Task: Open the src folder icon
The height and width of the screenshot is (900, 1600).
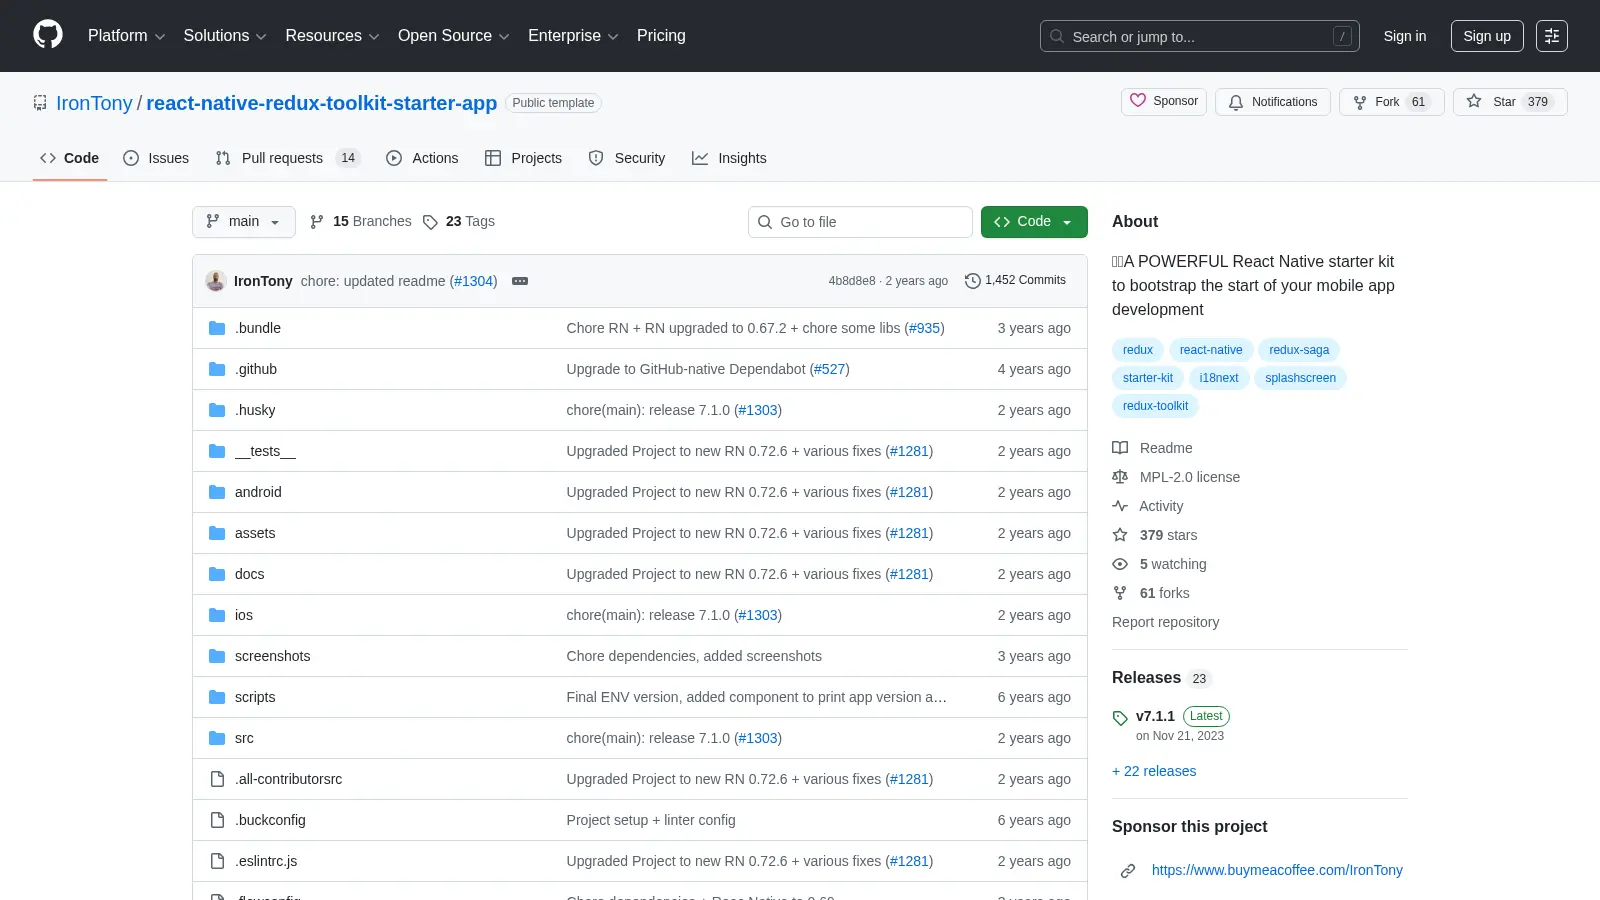Action: click(x=217, y=738)
